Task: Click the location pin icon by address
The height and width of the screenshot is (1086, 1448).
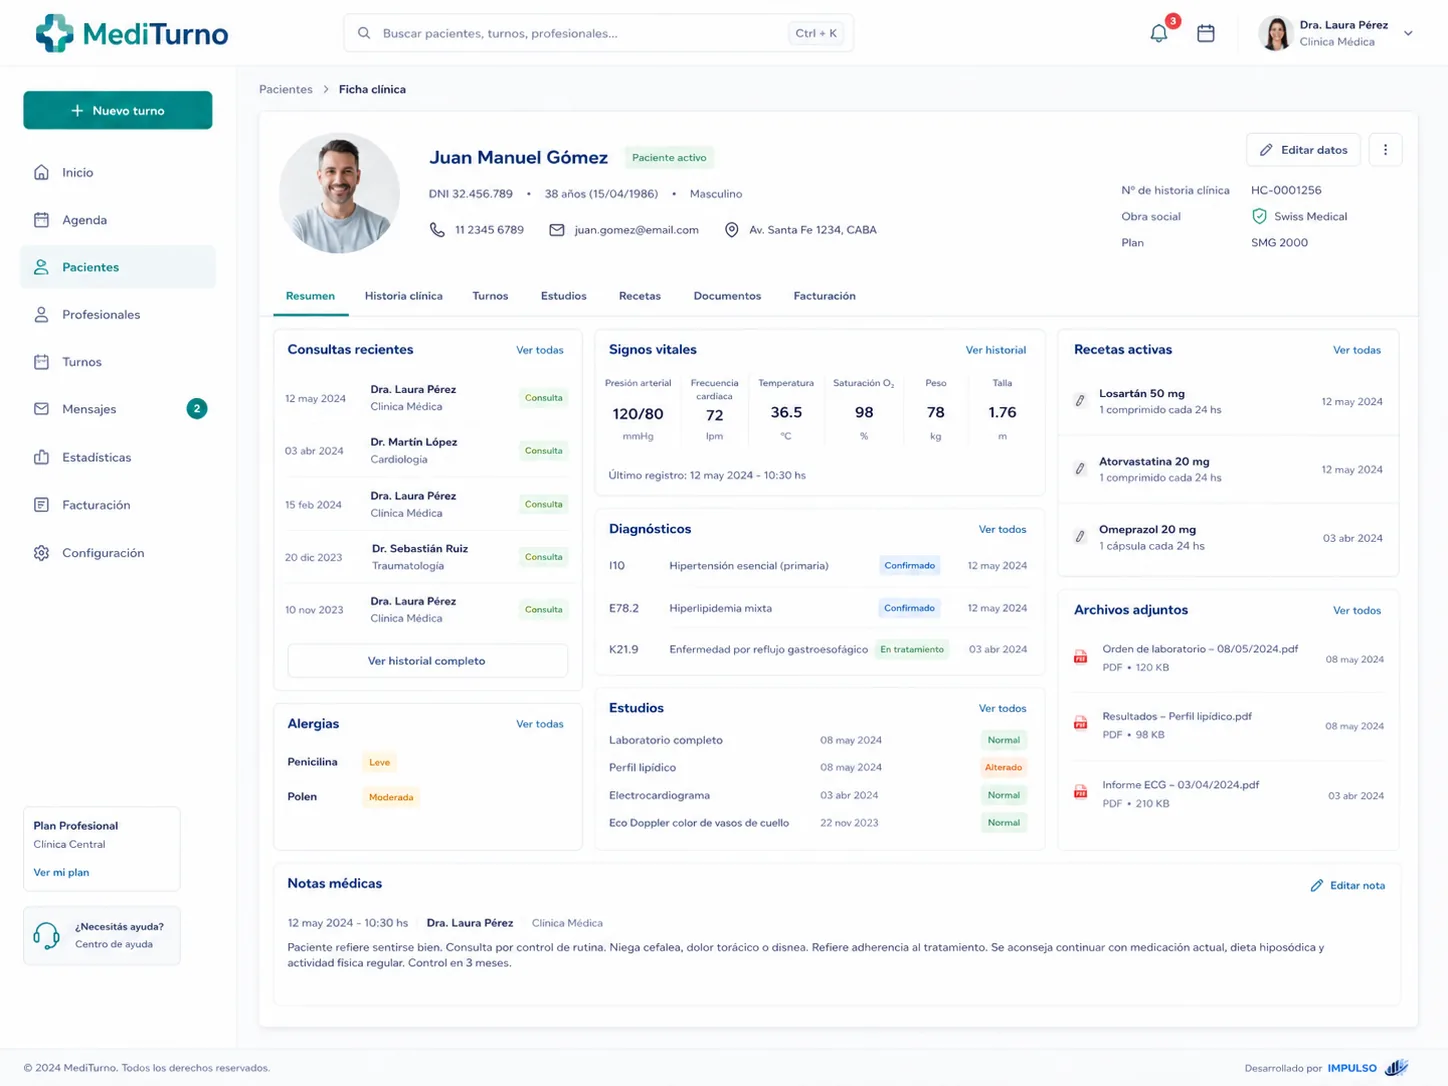Action: point(732,230)
